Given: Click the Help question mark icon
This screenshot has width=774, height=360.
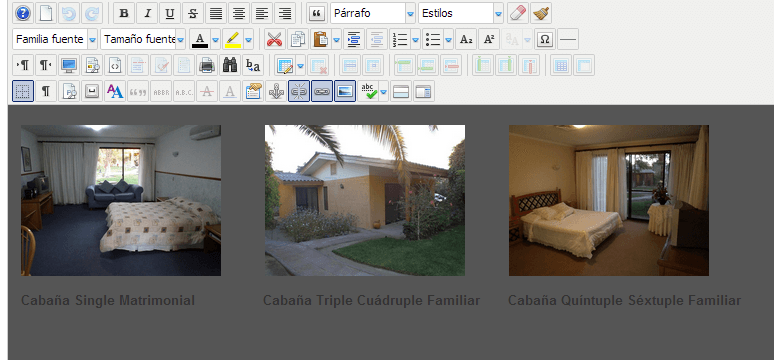Looking at the screenshot, I should tap(23, 13).
